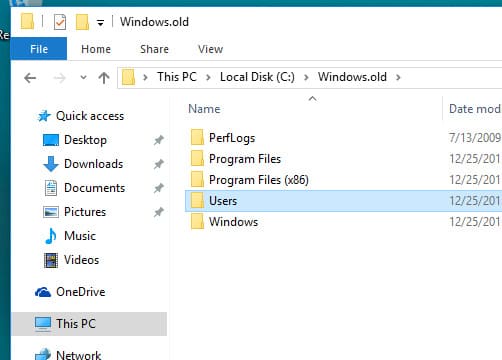
Task: Open Music from Quick access
Action: point(80,236)
